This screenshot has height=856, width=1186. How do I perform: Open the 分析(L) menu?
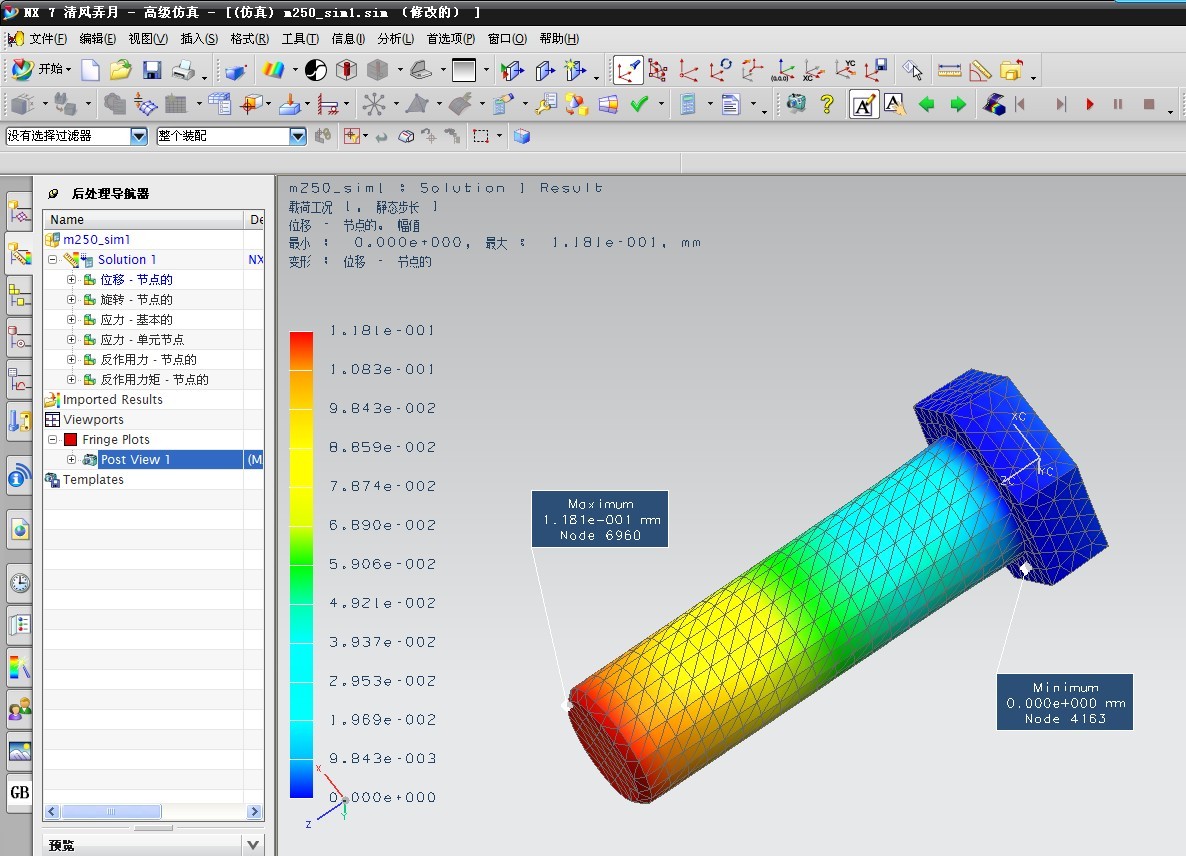coord(396,39)
